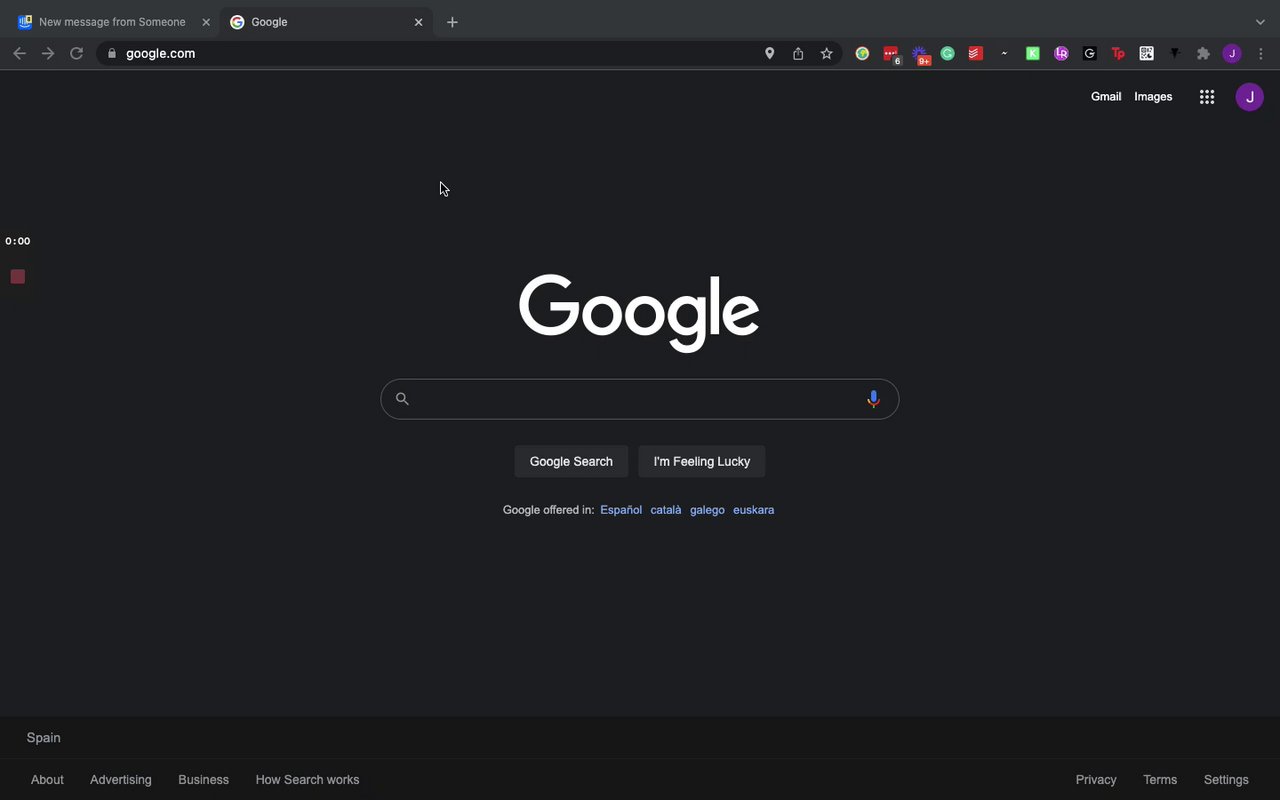Screen dimensions: 1280x800
Task: Open the Advertising footer link
Action: tap(121, 780)
